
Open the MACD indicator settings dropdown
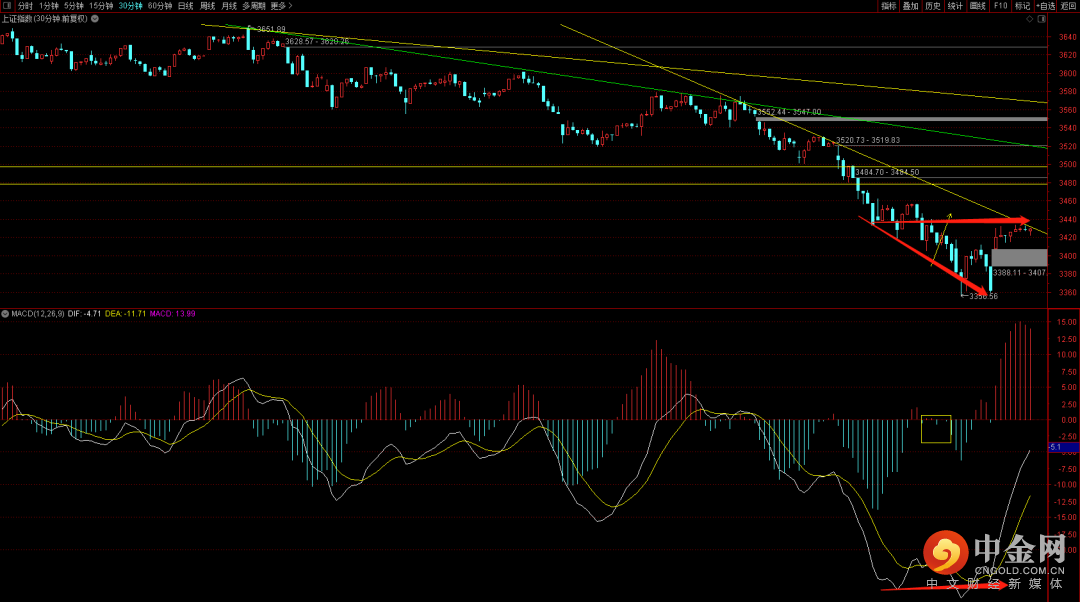pyautogui.click(x=5, y=314)
